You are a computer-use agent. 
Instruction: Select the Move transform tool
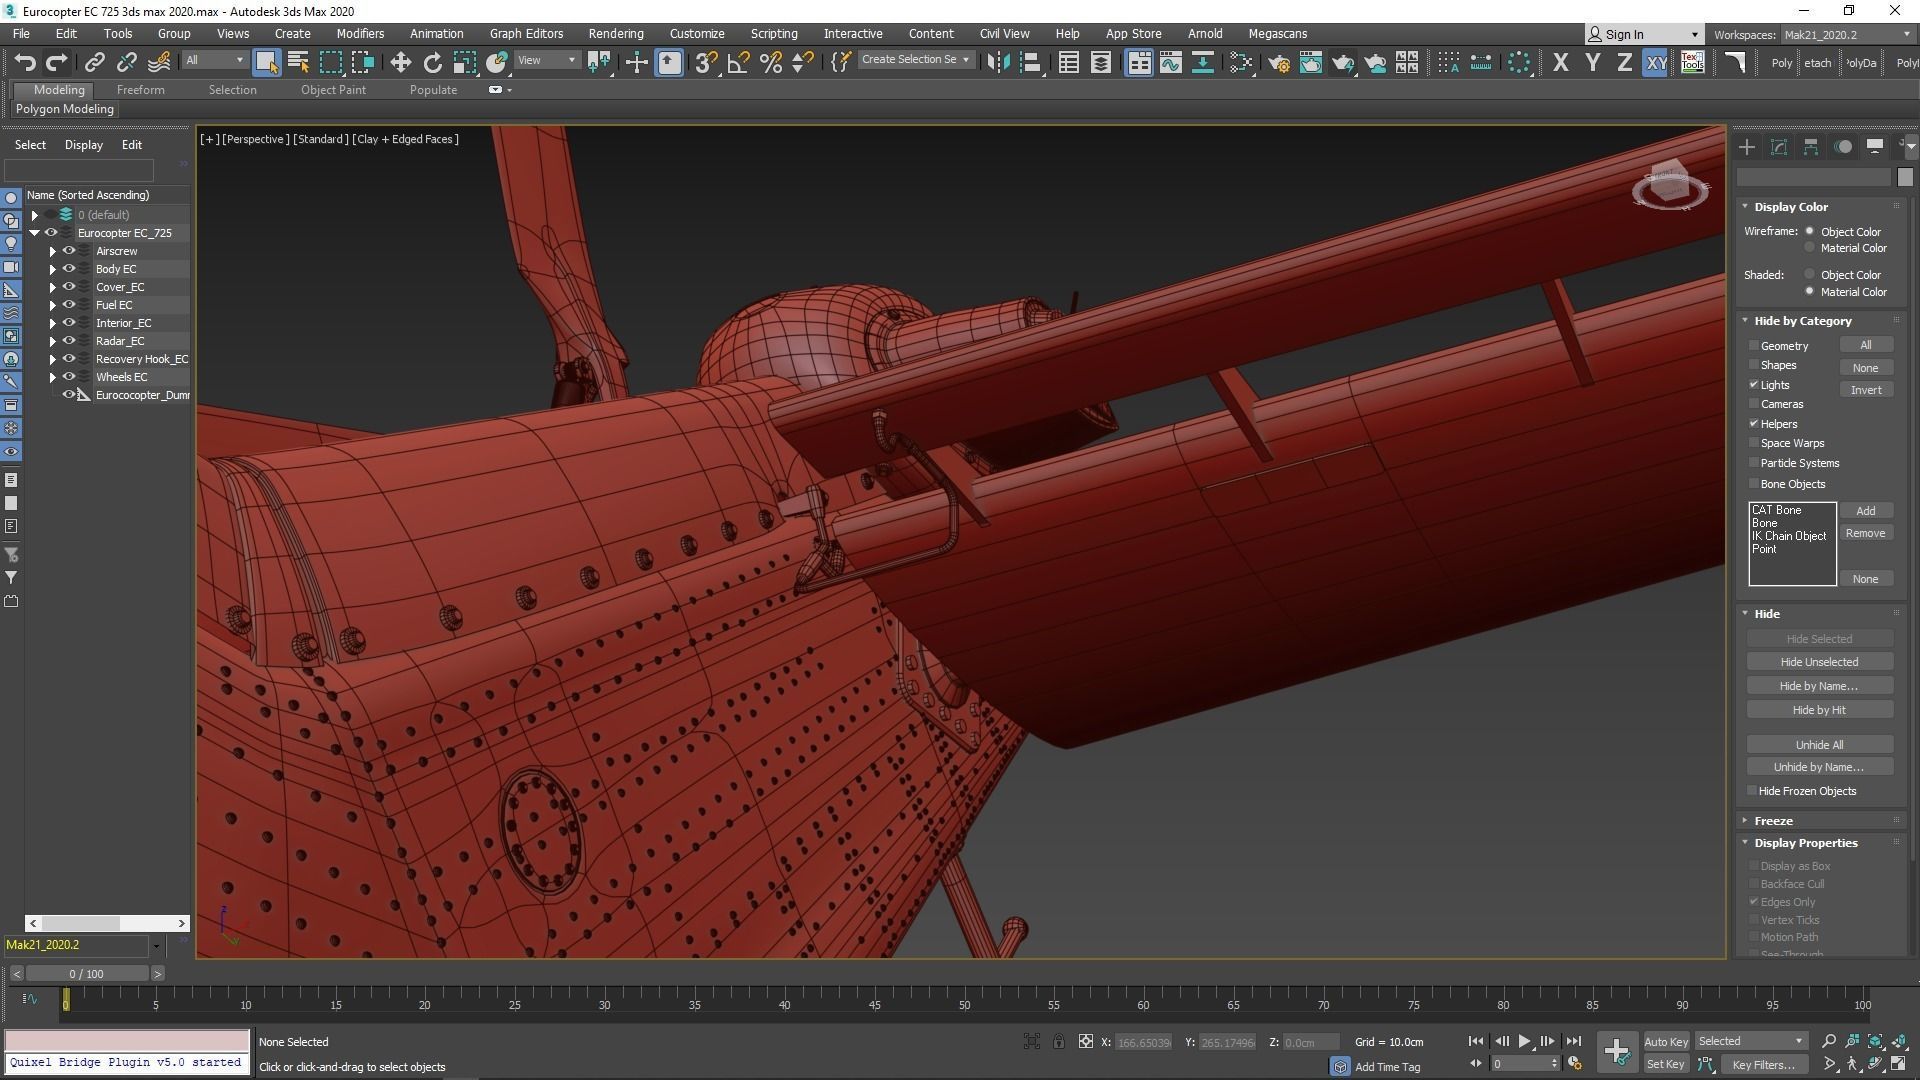(x=400, y=63)
